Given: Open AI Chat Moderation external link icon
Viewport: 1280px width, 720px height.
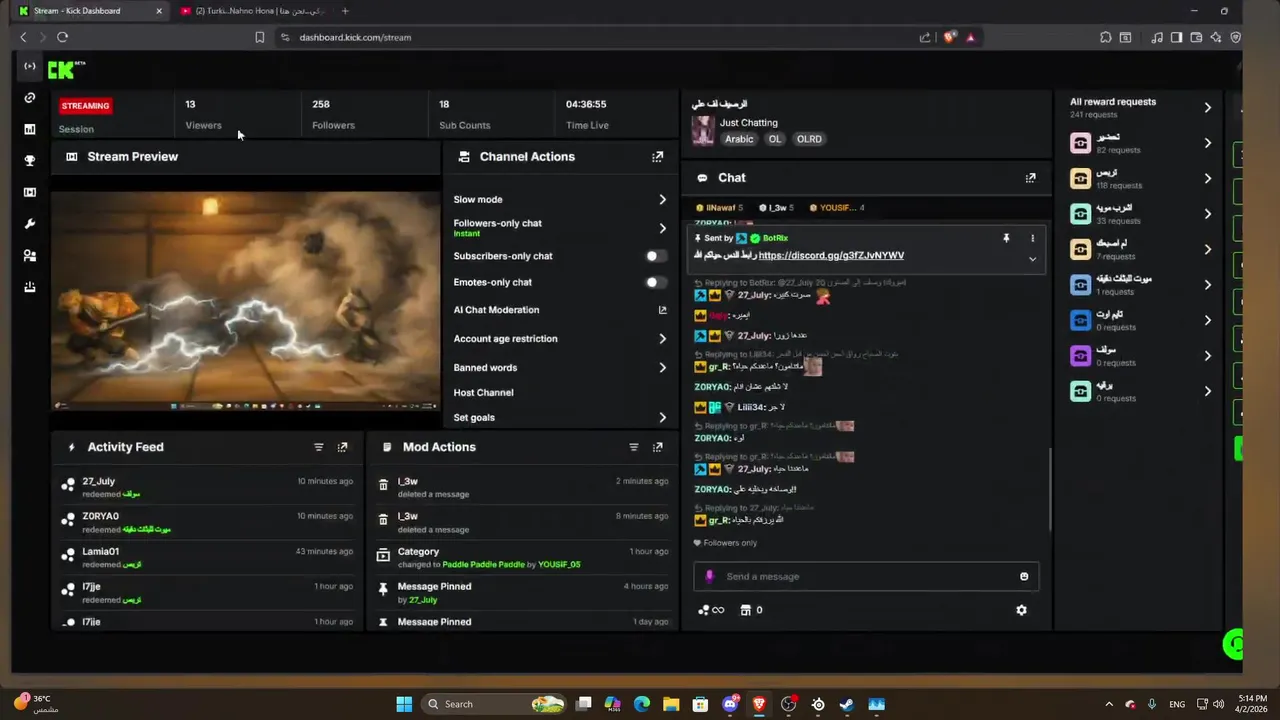Looking at the screenshot, I should click(662, 310).
